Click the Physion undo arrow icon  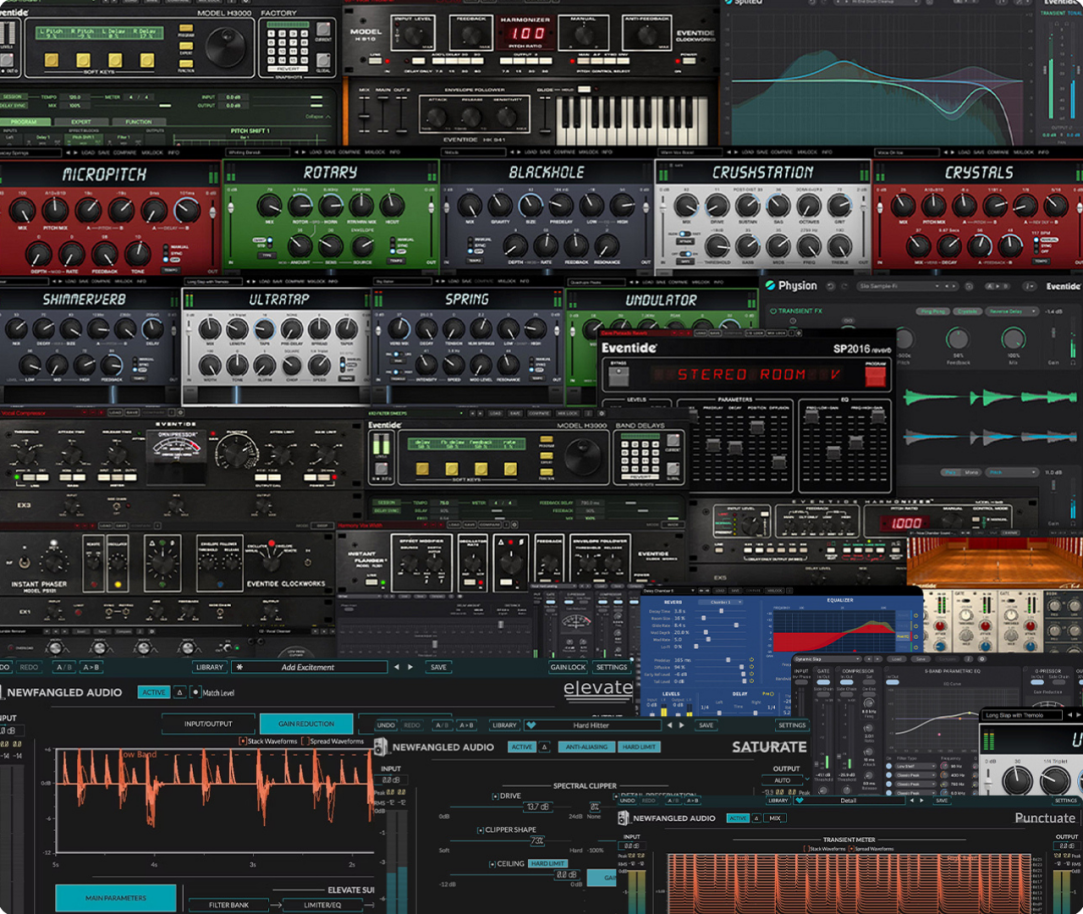(830, 285)
